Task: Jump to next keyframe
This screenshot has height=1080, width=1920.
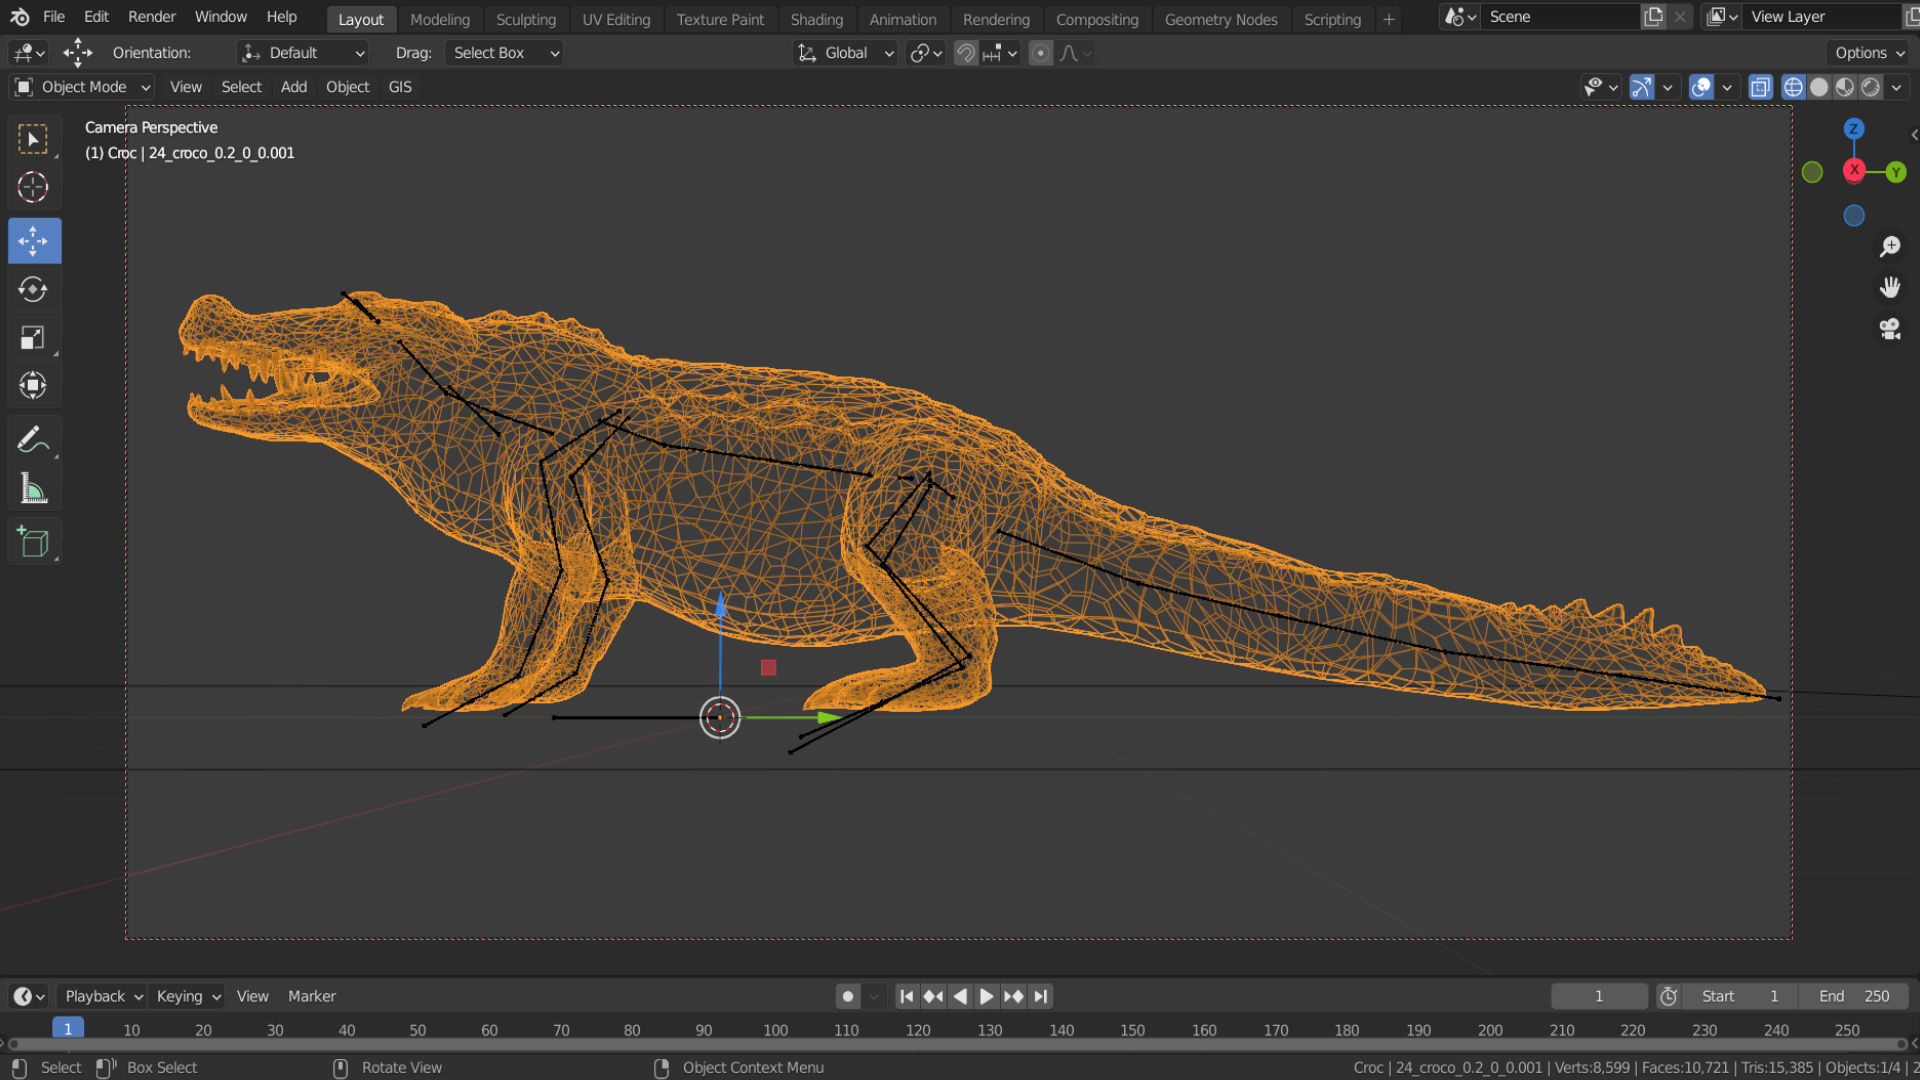Action: pyautogui.click(x=1013, y=996)
